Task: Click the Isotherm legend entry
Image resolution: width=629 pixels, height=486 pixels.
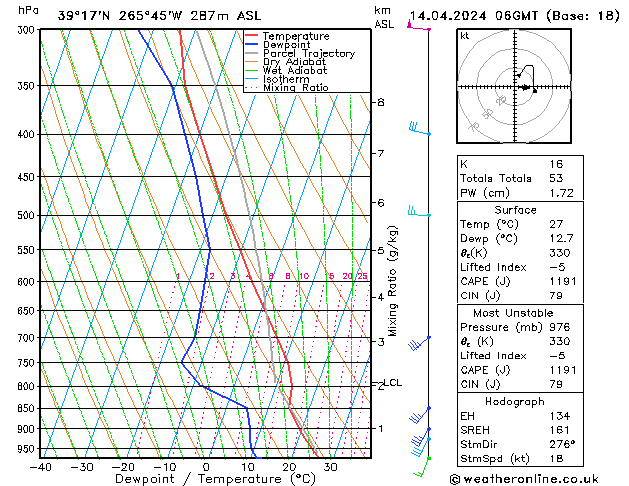Action: click(x=286, y=79)
